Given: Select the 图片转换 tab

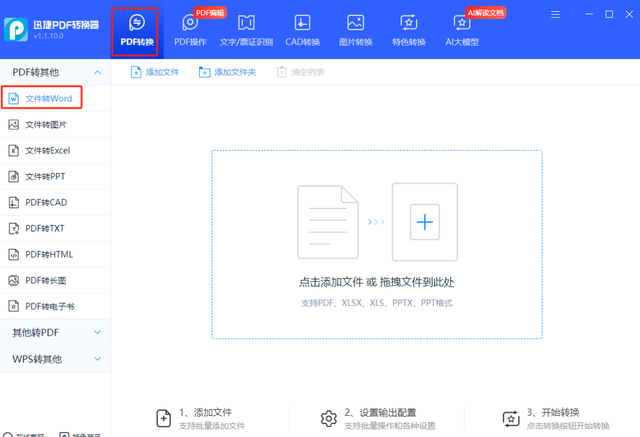Looking at the screenshot, I should click(356, 31).
